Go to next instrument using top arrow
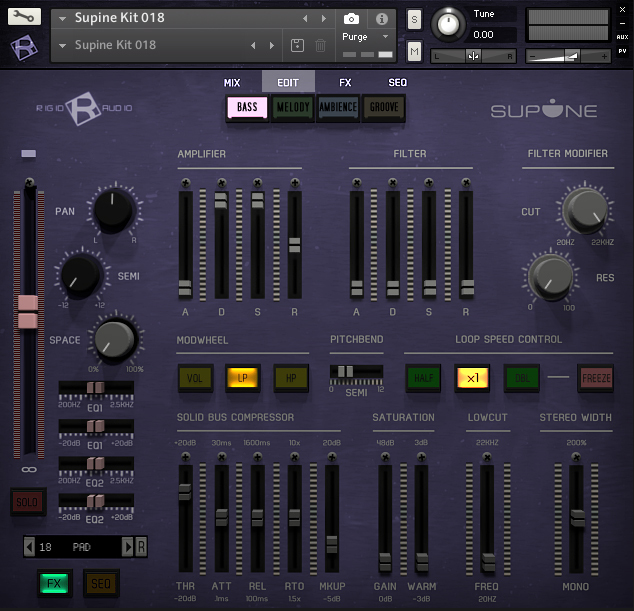The image size is (634, 611). coord(323,18)
